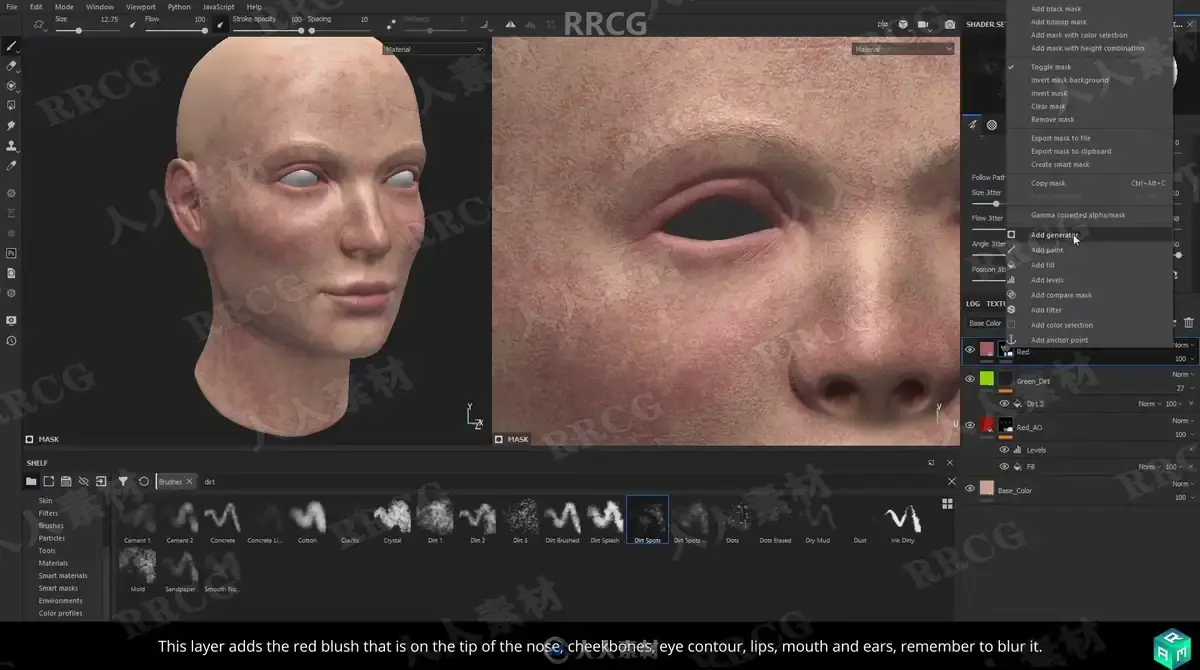Select the Dirt Spots brush thumbnail
The width and height of the screenshot is (1200, 670).
click(647, 520)
